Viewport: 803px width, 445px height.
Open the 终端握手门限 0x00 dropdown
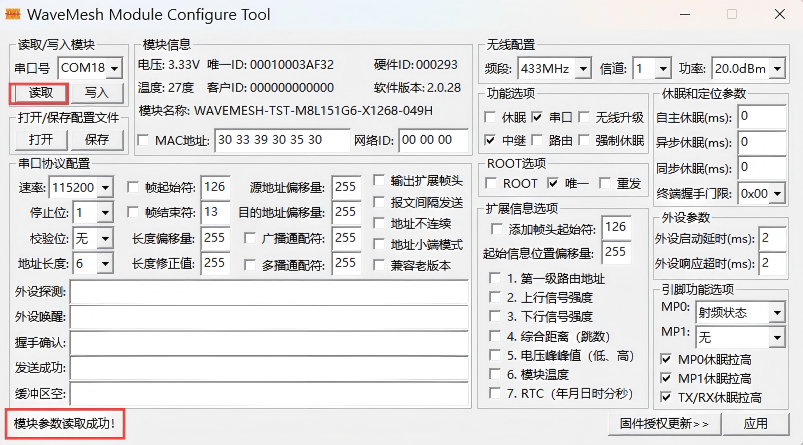pos(777,194)
